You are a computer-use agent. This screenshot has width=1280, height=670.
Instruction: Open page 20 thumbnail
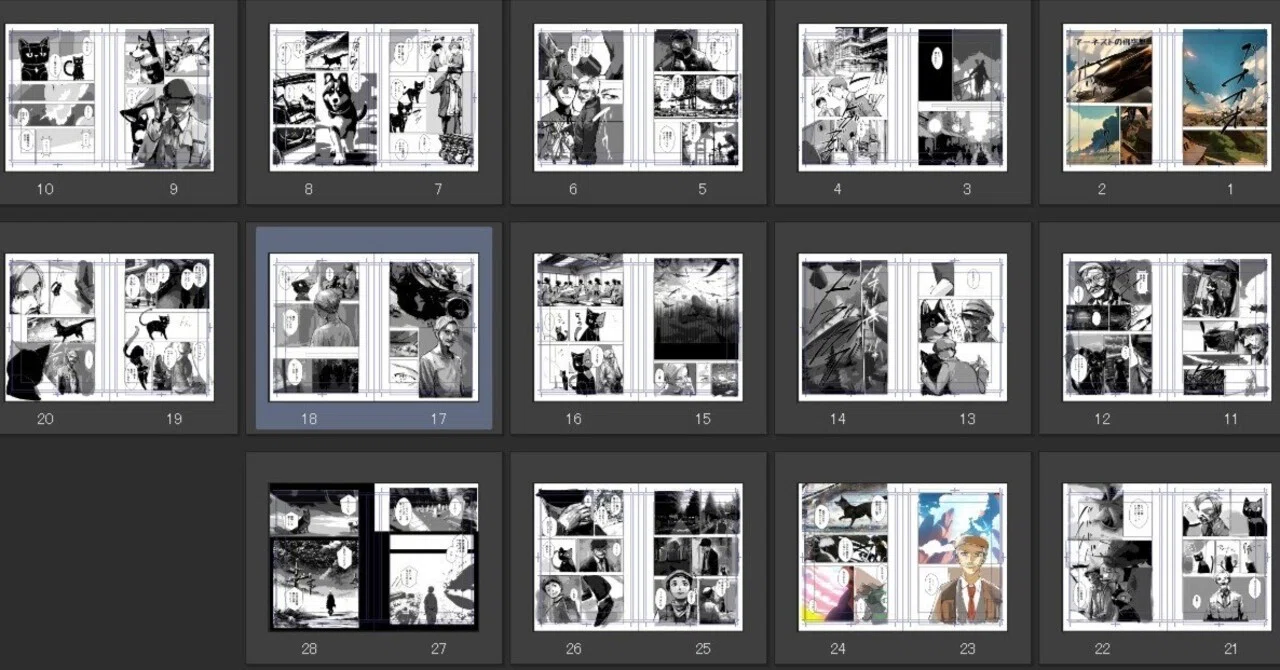58,327
